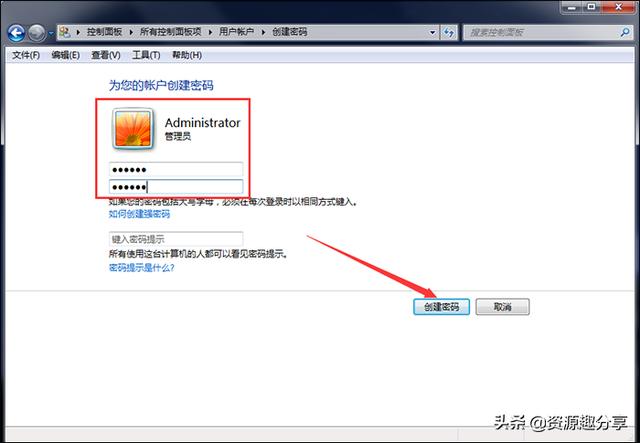Expand the arrow before 用户帐户 in the breadcrumb

(210, 32)
